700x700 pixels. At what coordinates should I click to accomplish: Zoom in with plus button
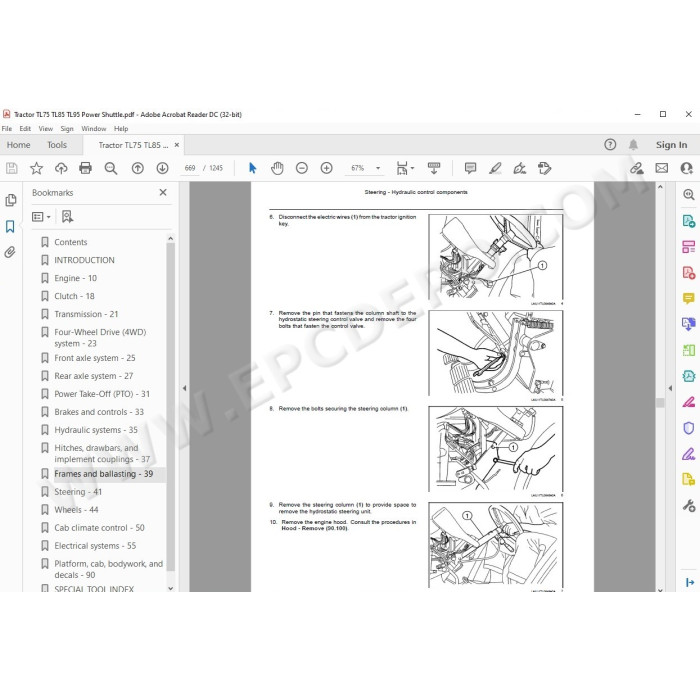[326, 168]
